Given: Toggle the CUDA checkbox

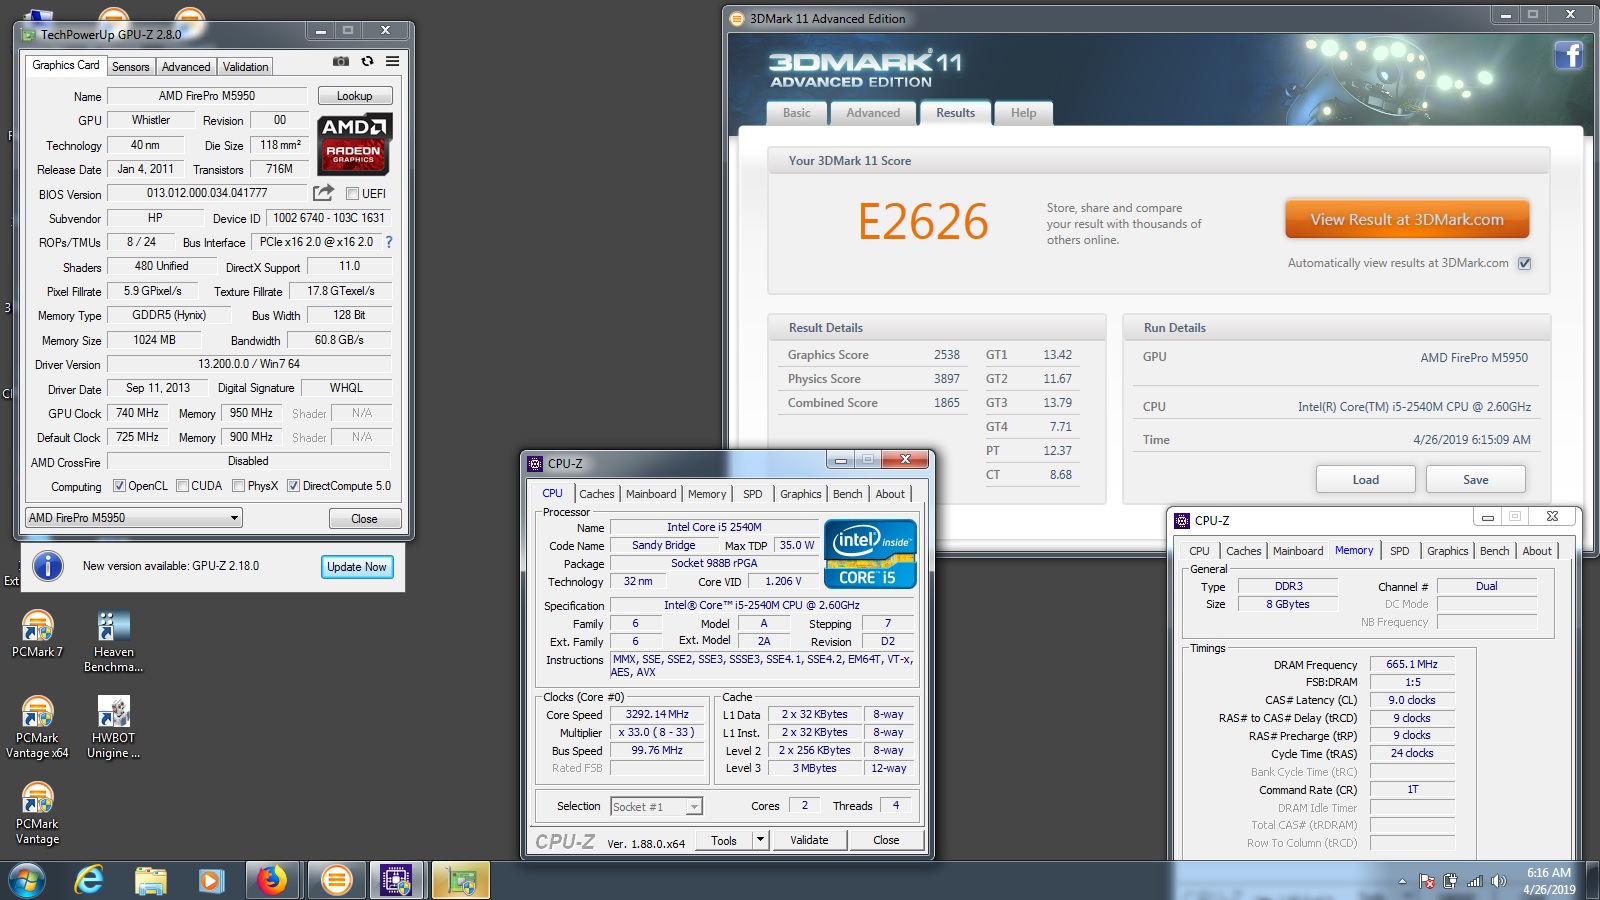Looking at the screenshot, I should click(x=182, y=486).
